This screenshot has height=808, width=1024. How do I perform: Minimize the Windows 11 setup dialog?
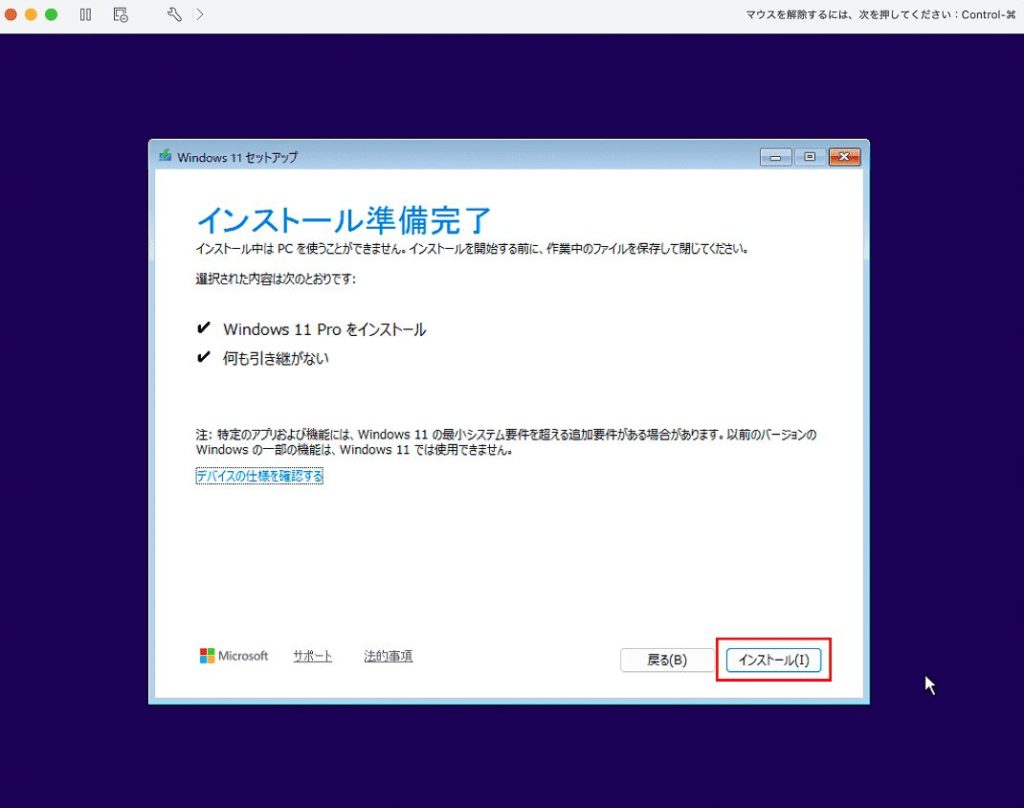tap(775, 157)
